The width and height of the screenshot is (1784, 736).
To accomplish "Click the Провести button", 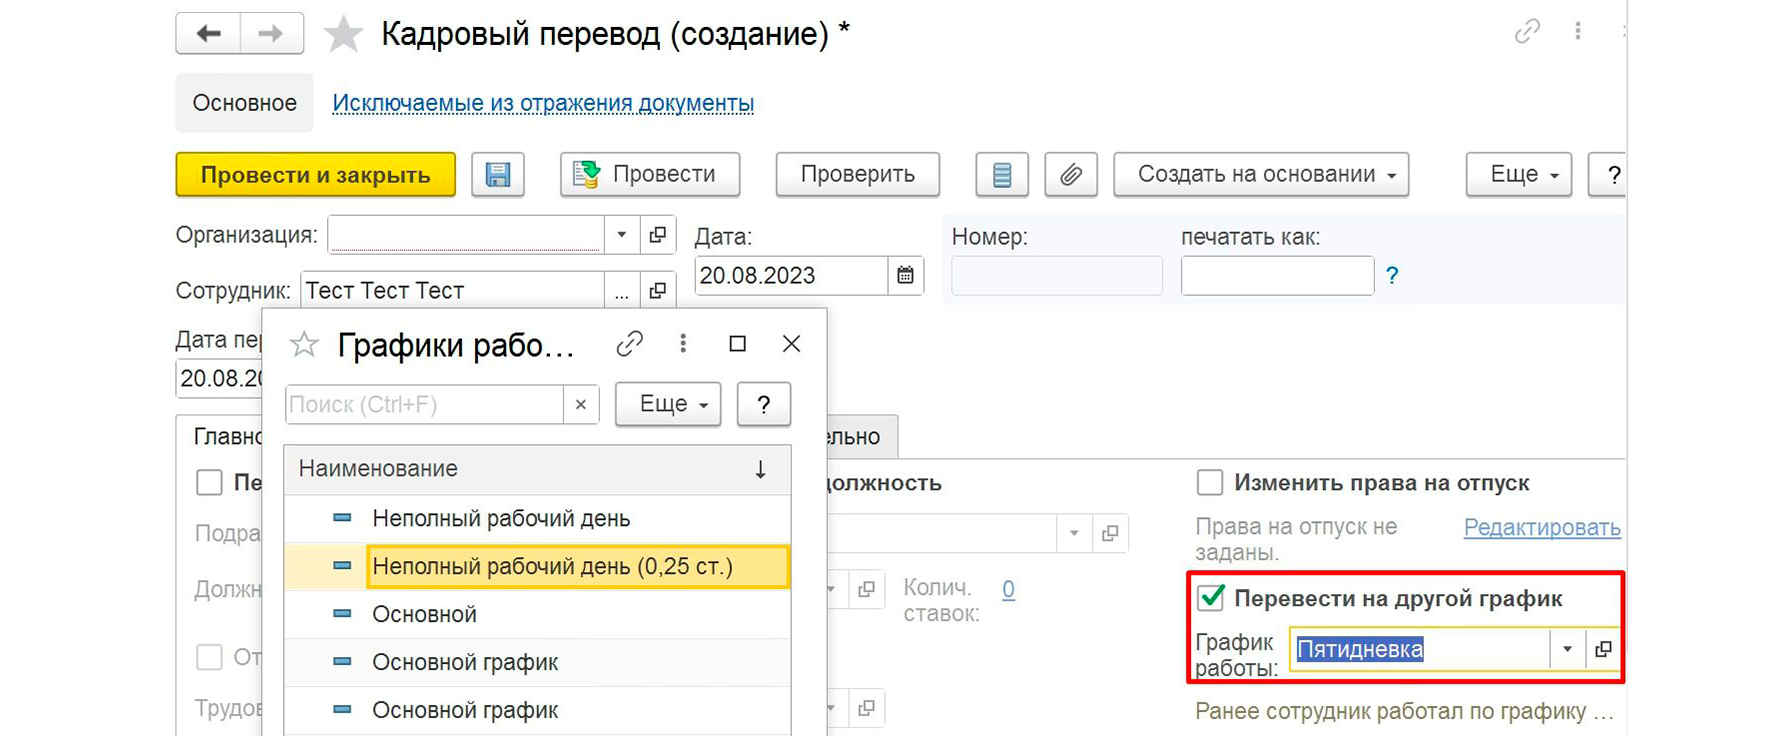I will (x=650, y=175).
